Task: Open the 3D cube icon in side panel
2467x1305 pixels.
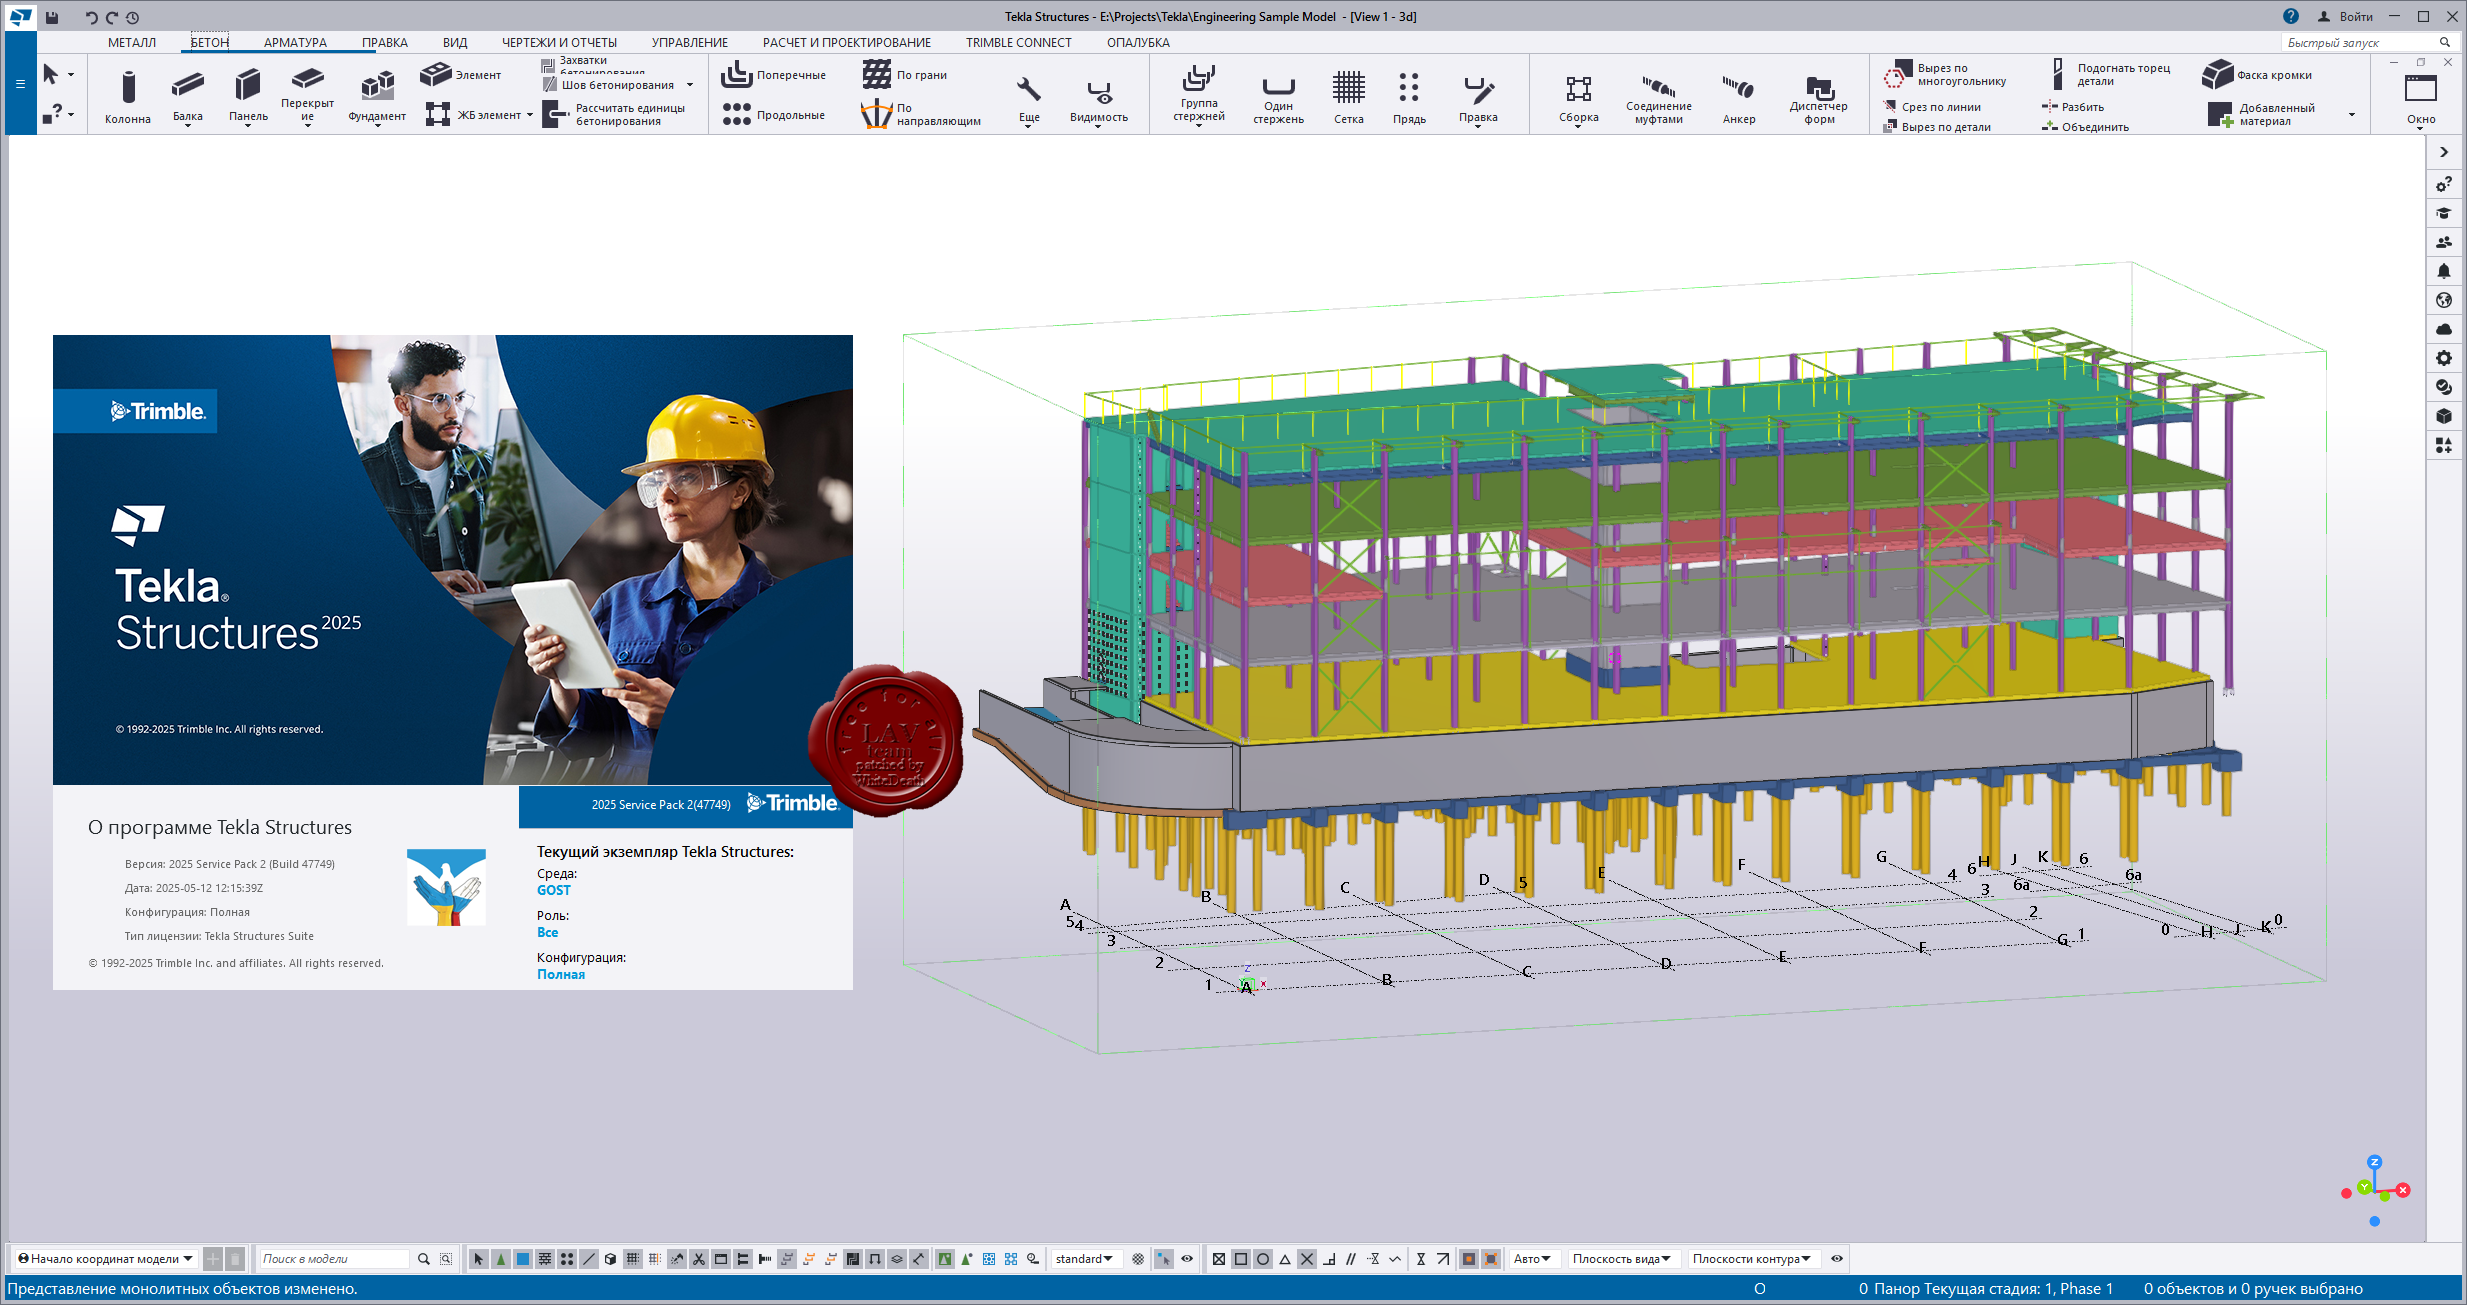Action: click(x=2444, y=416)
